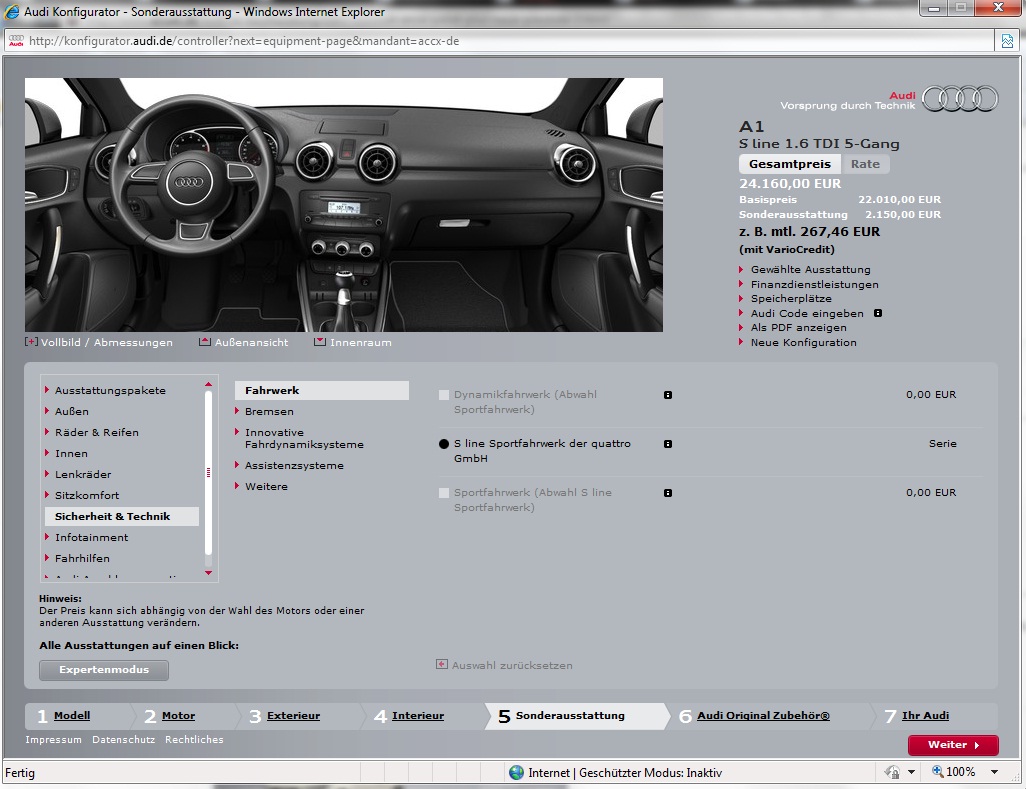Open the Weitere subcategory
1026x789 pixels.
(x=266, y=487)
